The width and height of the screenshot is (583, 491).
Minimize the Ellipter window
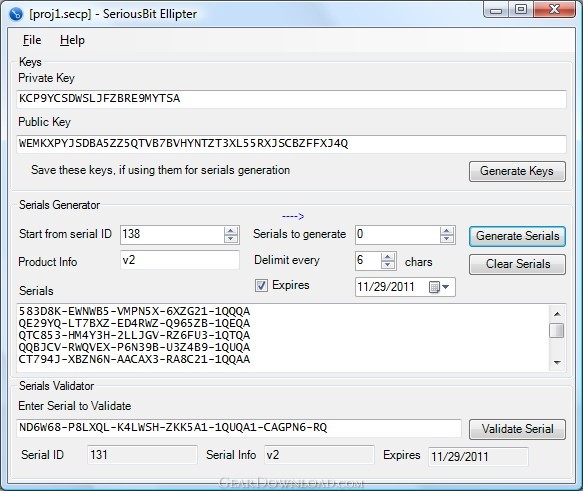[x=496, y=10]
